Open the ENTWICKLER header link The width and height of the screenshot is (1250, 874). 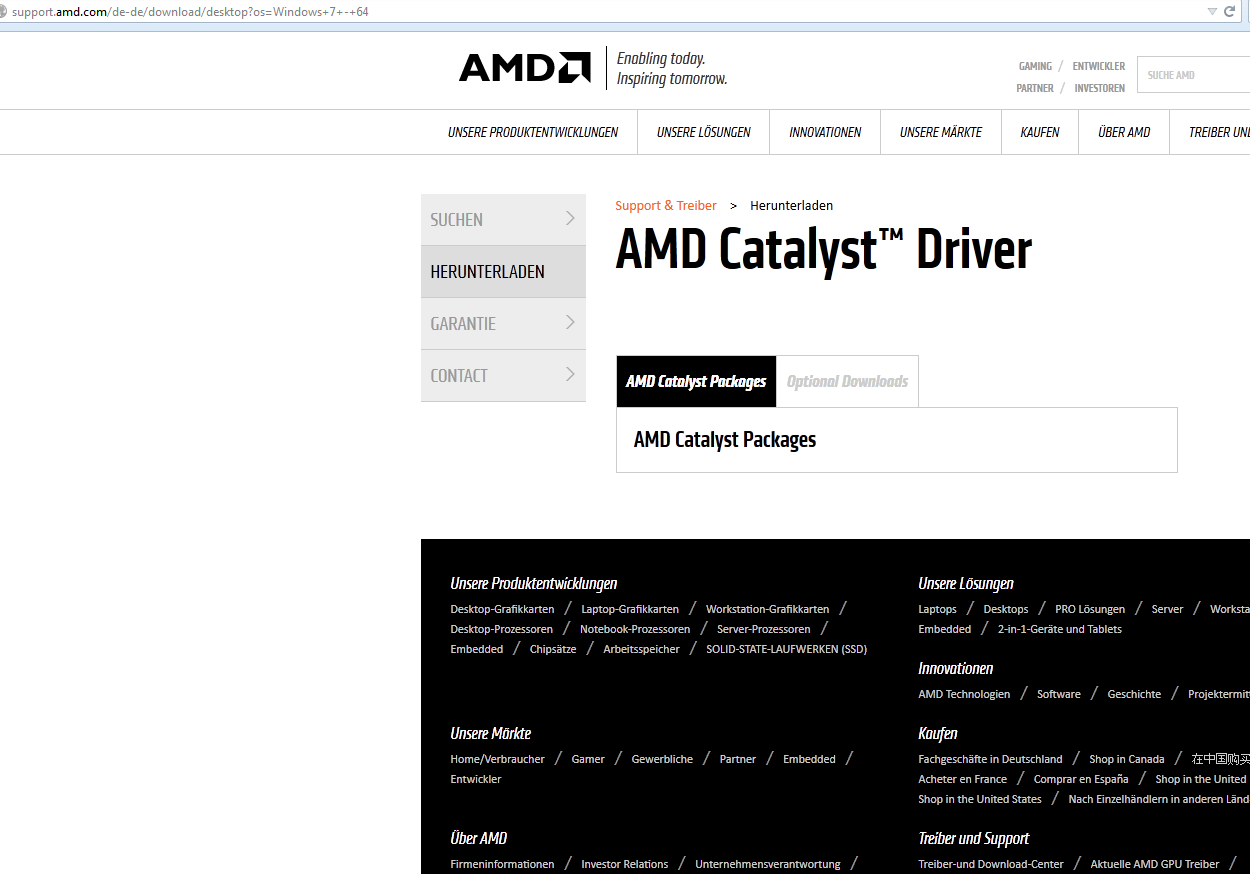coord(1098,66)
